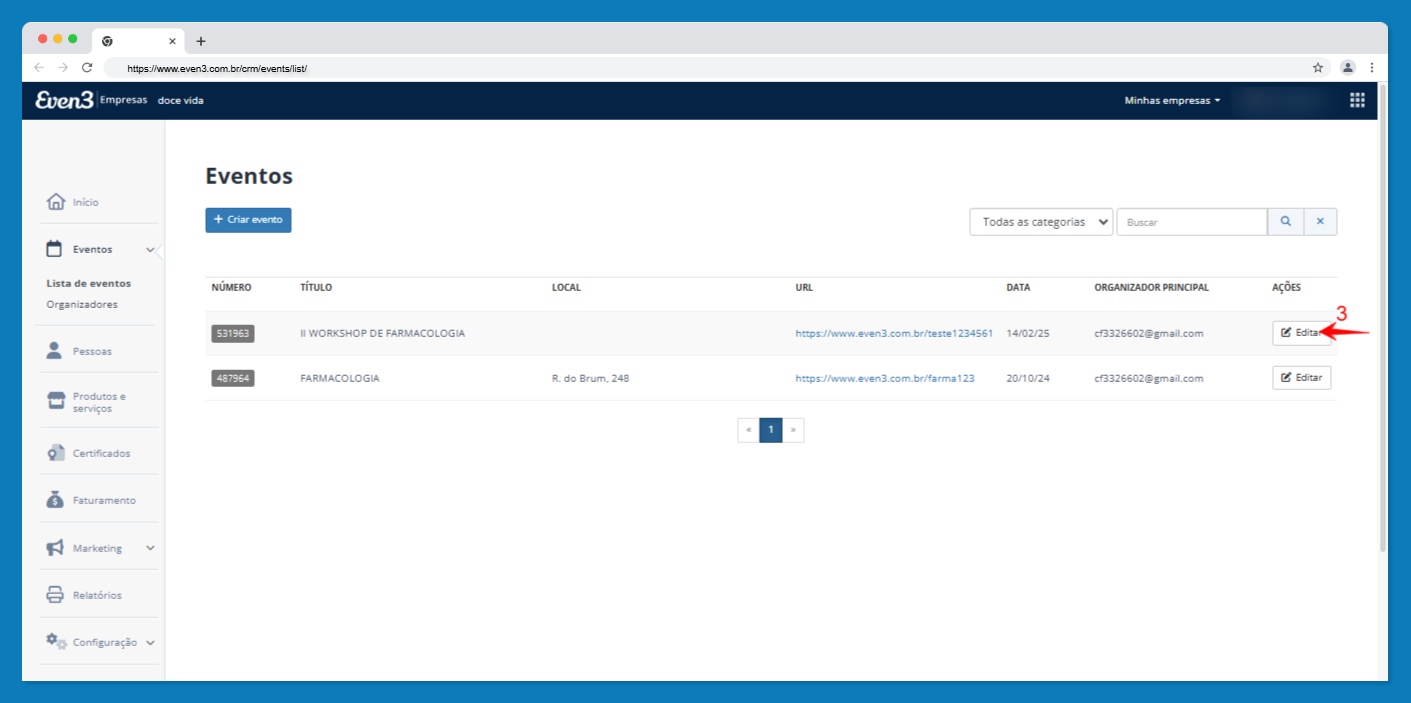
Task: Click the Relatórios printer icon
Action: [x=56, y=595]
